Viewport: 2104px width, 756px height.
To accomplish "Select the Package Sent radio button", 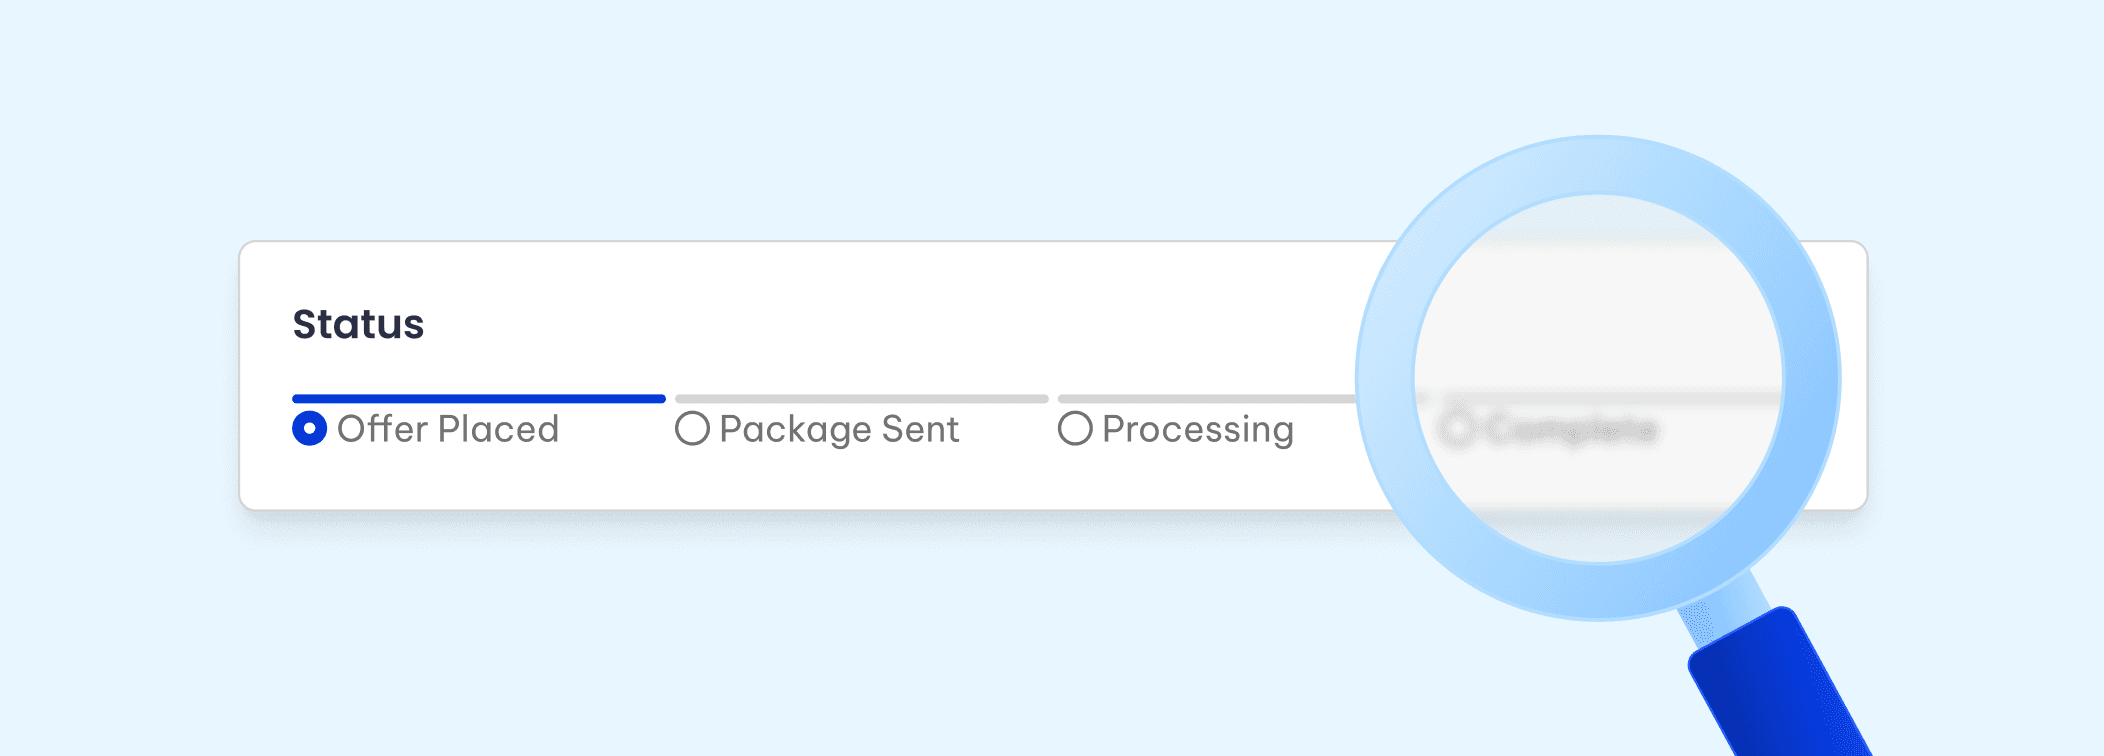I will click(x=692, y=429).
